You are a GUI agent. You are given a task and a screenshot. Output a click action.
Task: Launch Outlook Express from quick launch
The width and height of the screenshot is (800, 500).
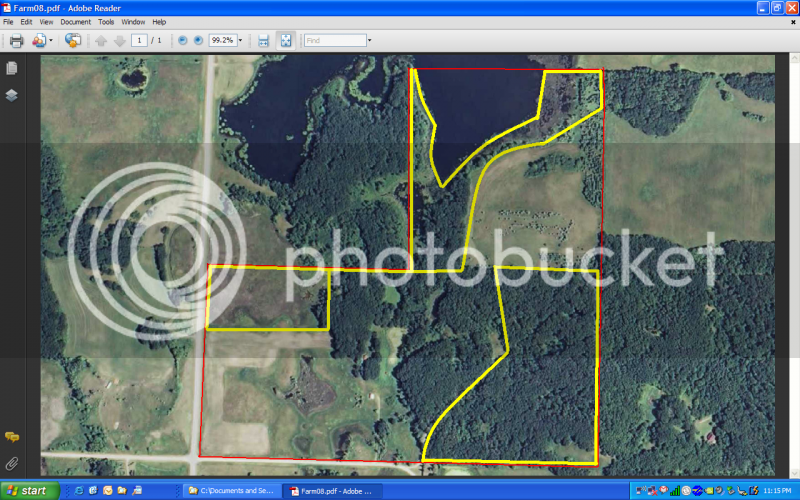(93, 491)
